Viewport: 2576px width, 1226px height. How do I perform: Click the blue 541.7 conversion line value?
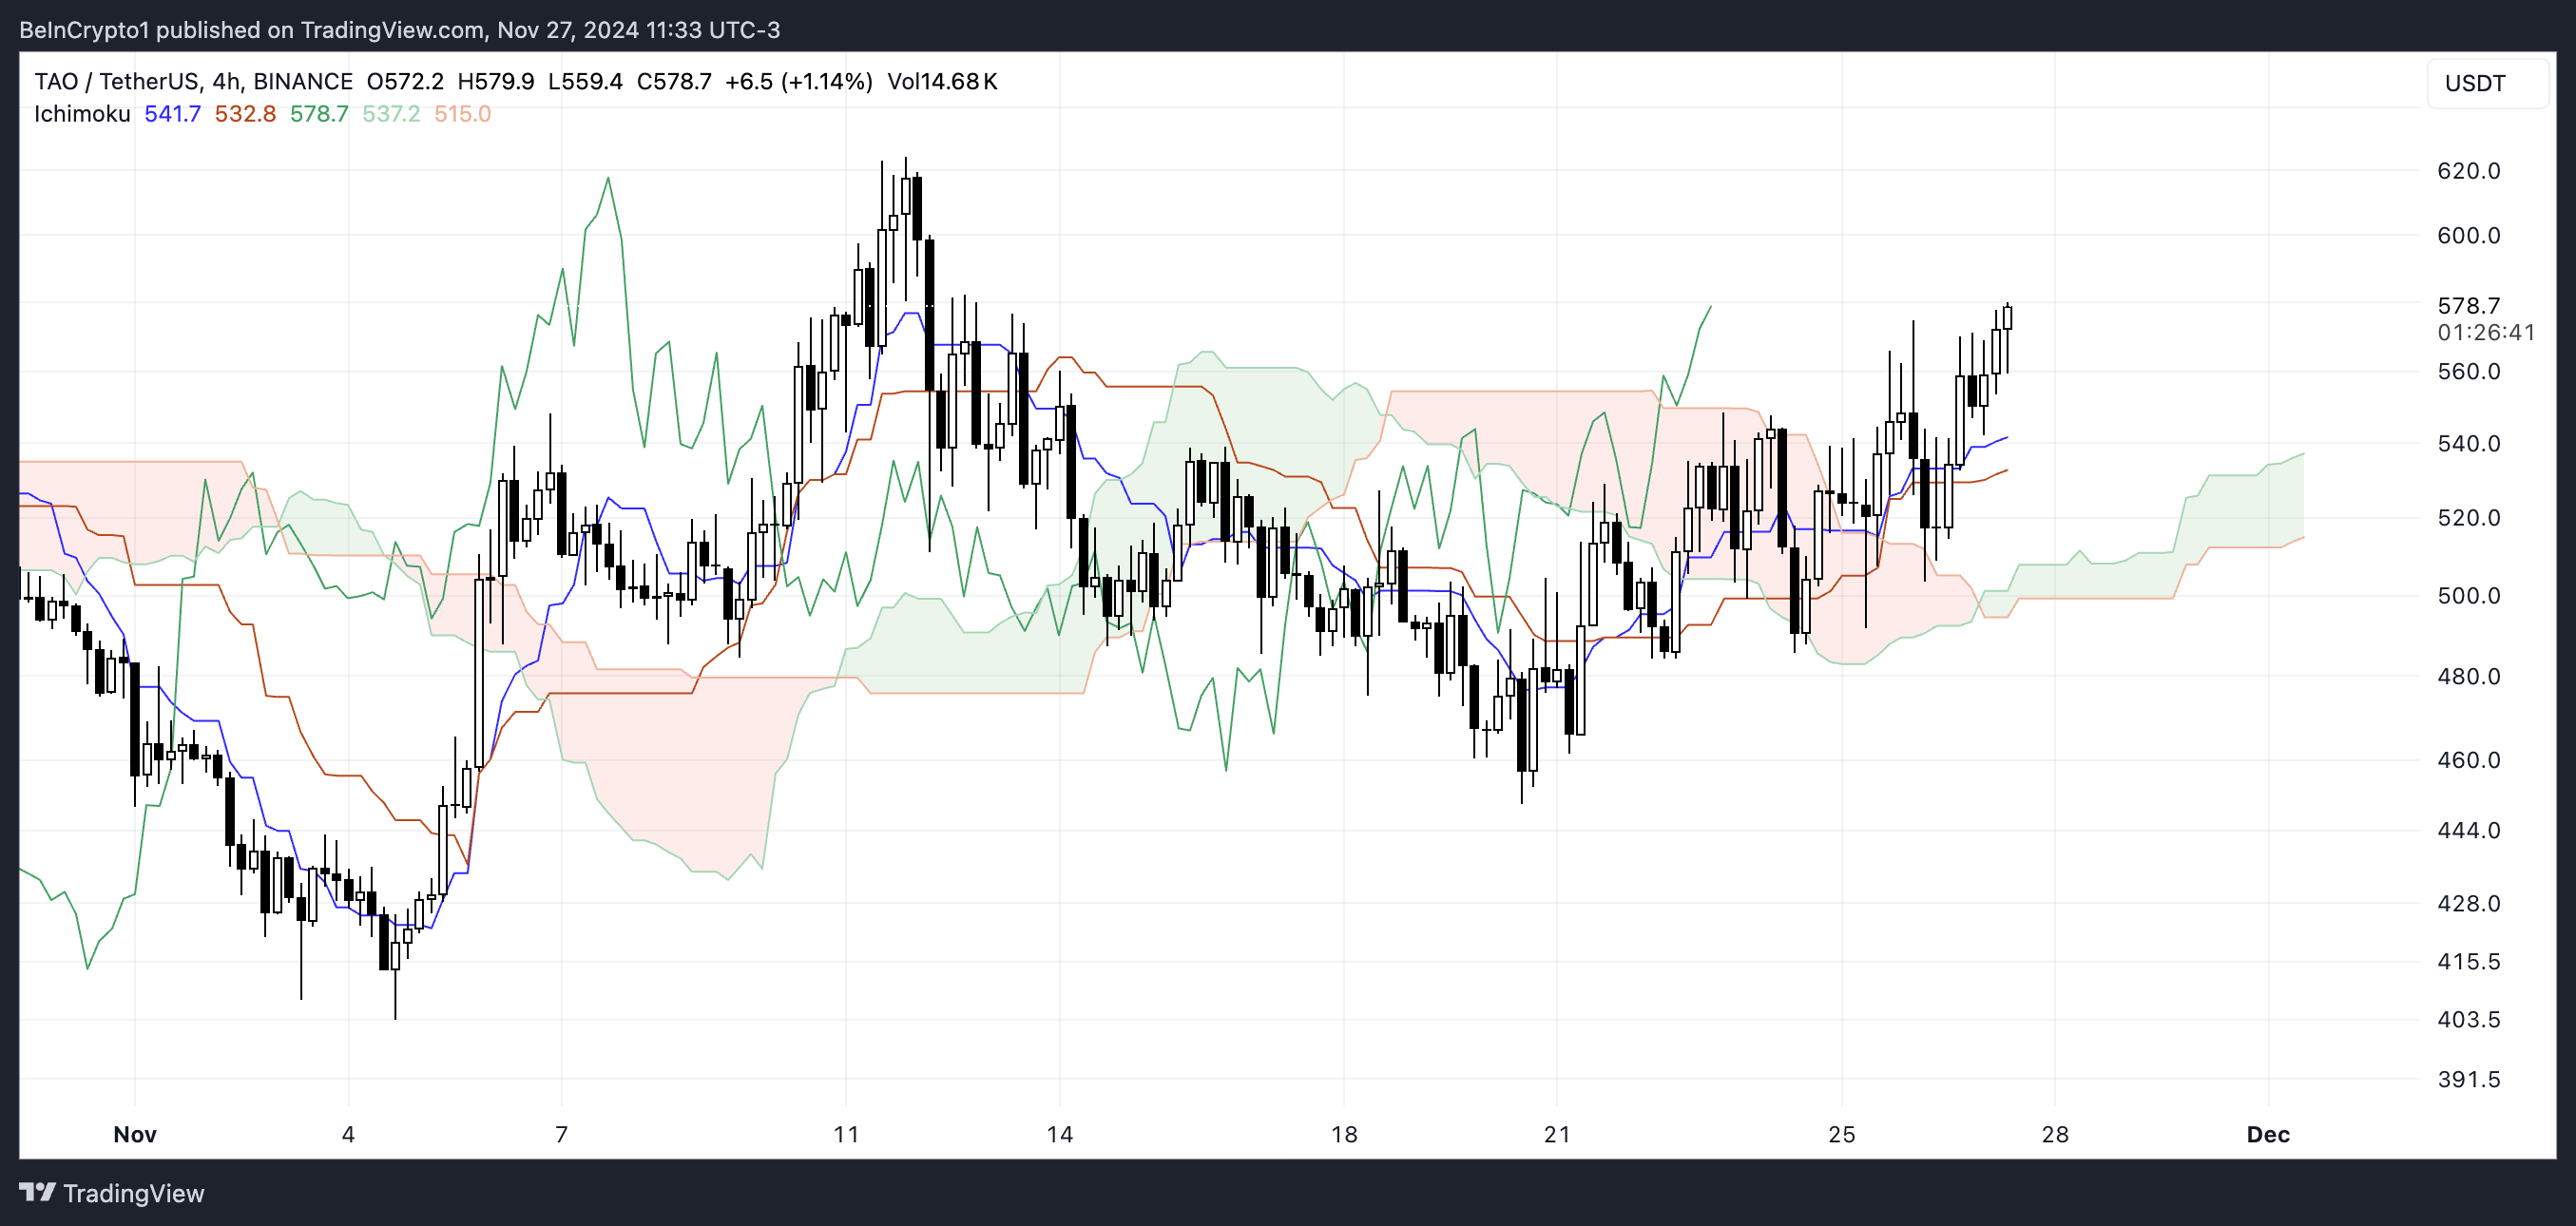[x=172, y=114]
